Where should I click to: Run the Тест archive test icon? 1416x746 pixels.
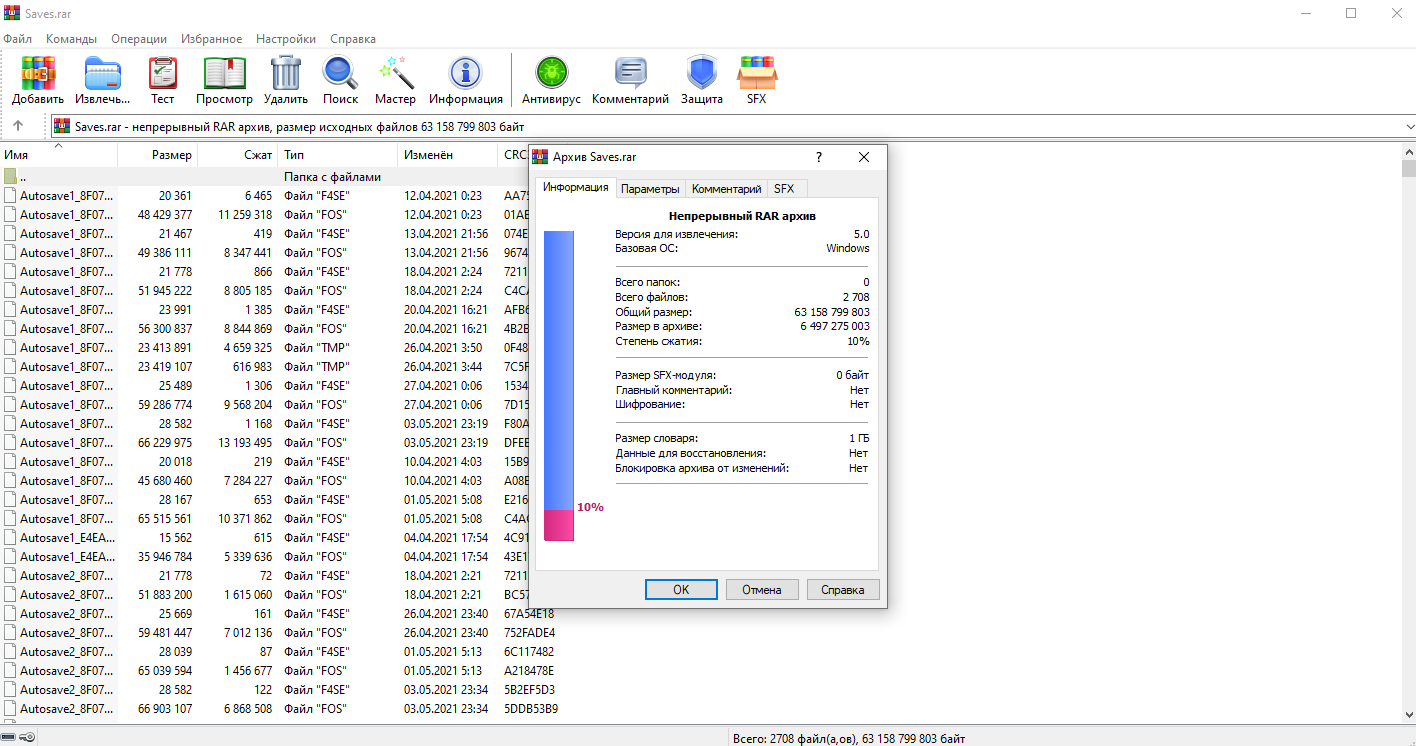click(162, 75)
